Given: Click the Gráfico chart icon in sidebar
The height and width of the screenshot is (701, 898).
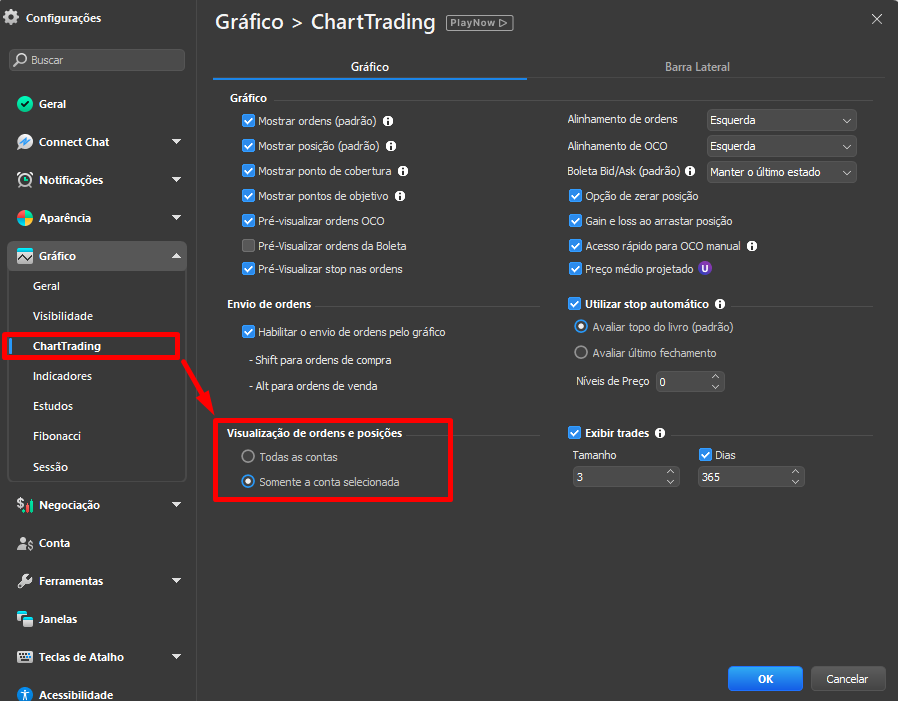Looking at the screenshot, I should coord(25,256).
